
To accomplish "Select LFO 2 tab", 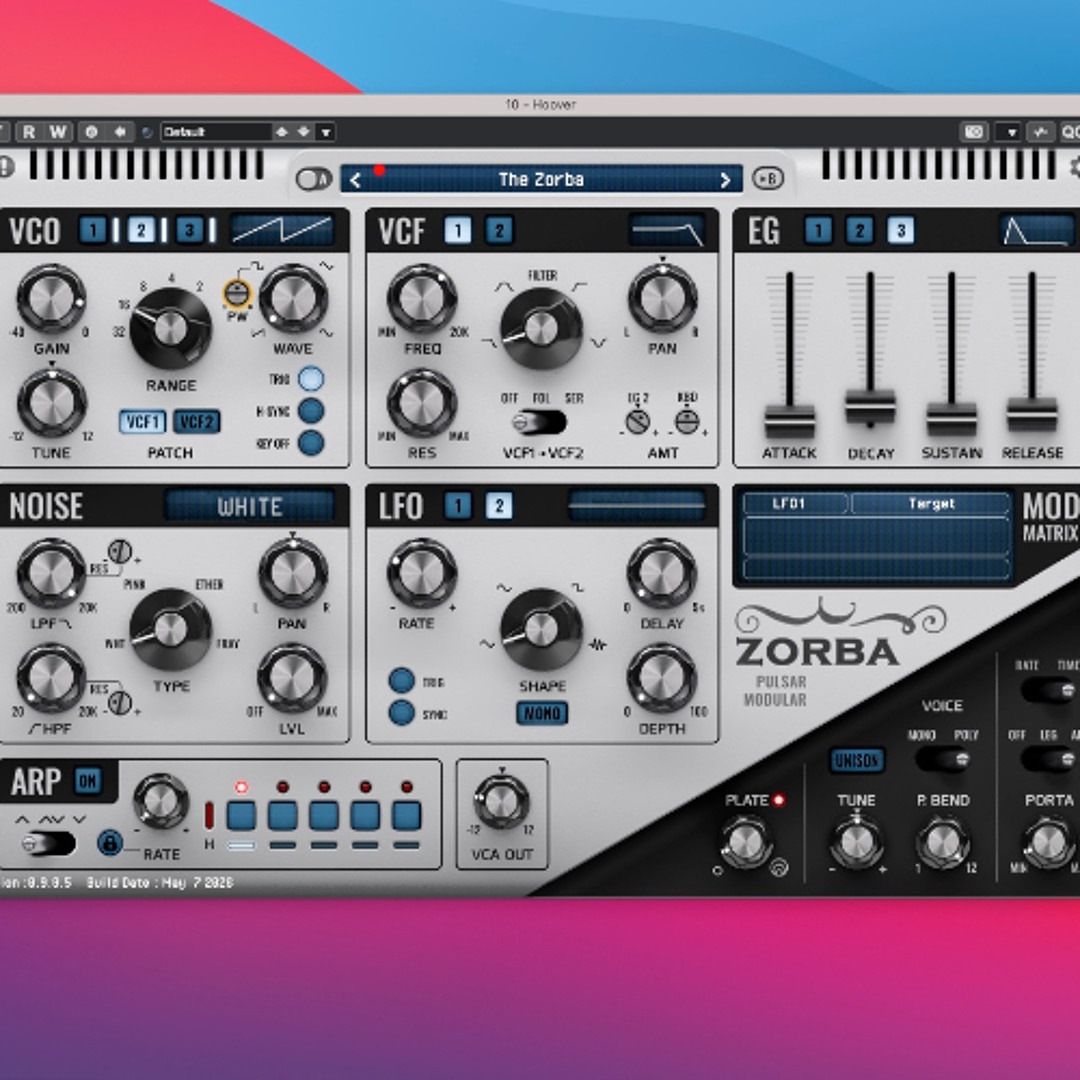I will point(499,506).
